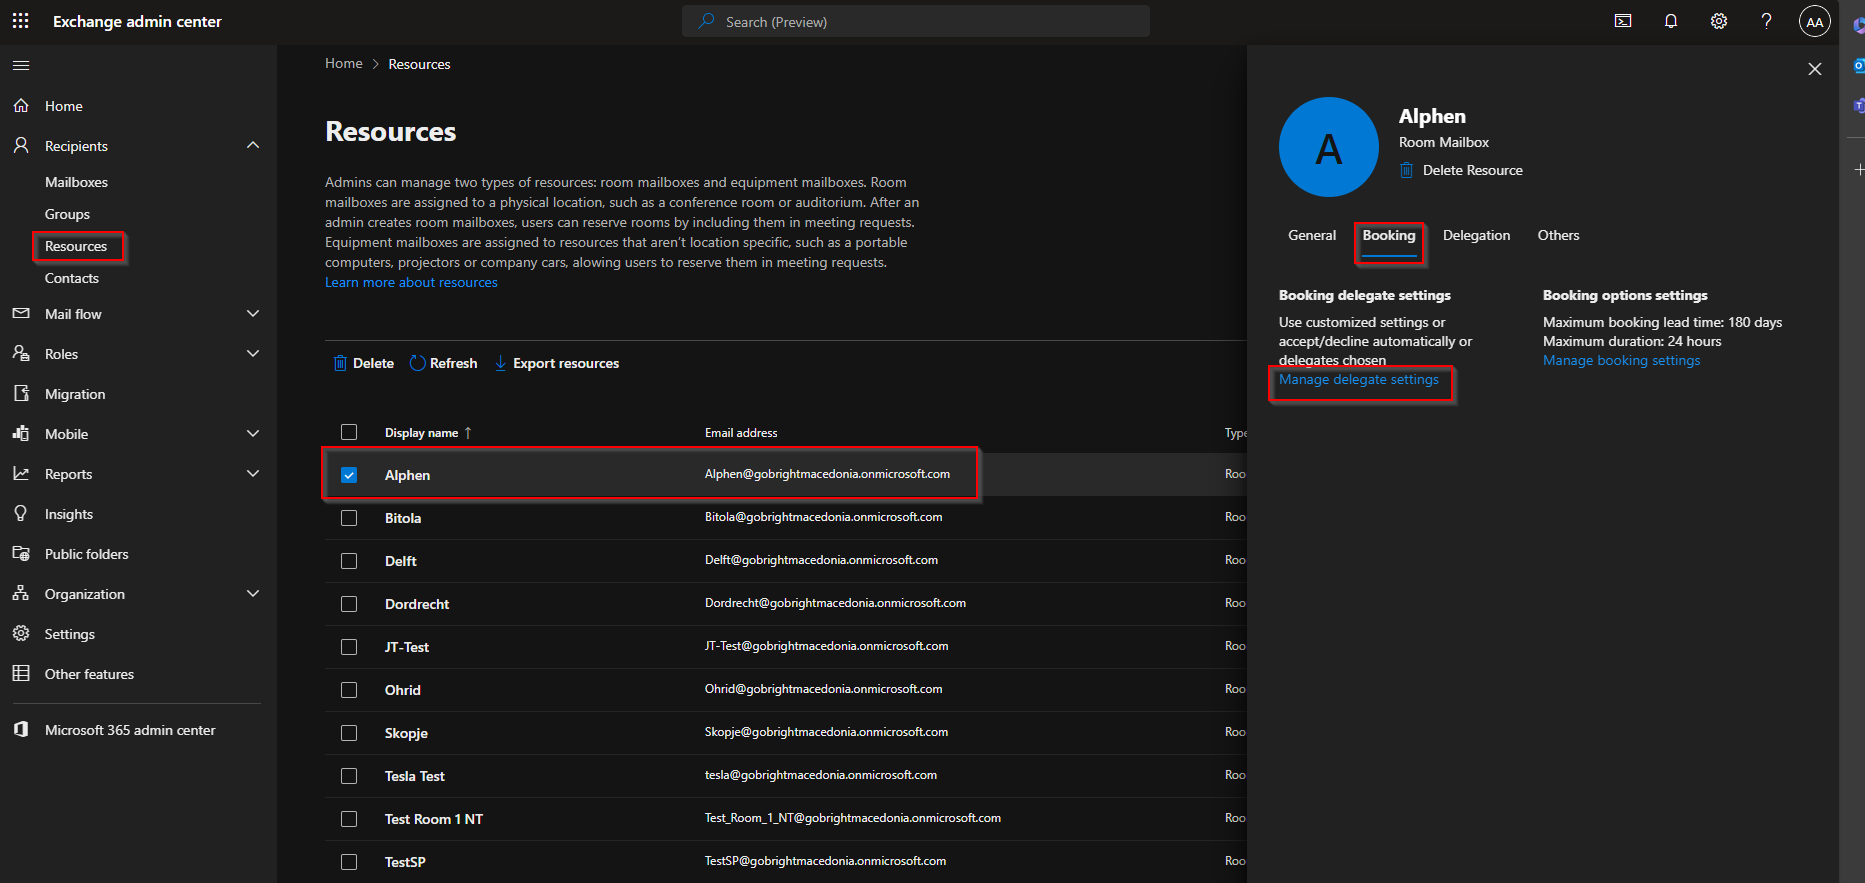Click the Delete Resource button

1461,170
